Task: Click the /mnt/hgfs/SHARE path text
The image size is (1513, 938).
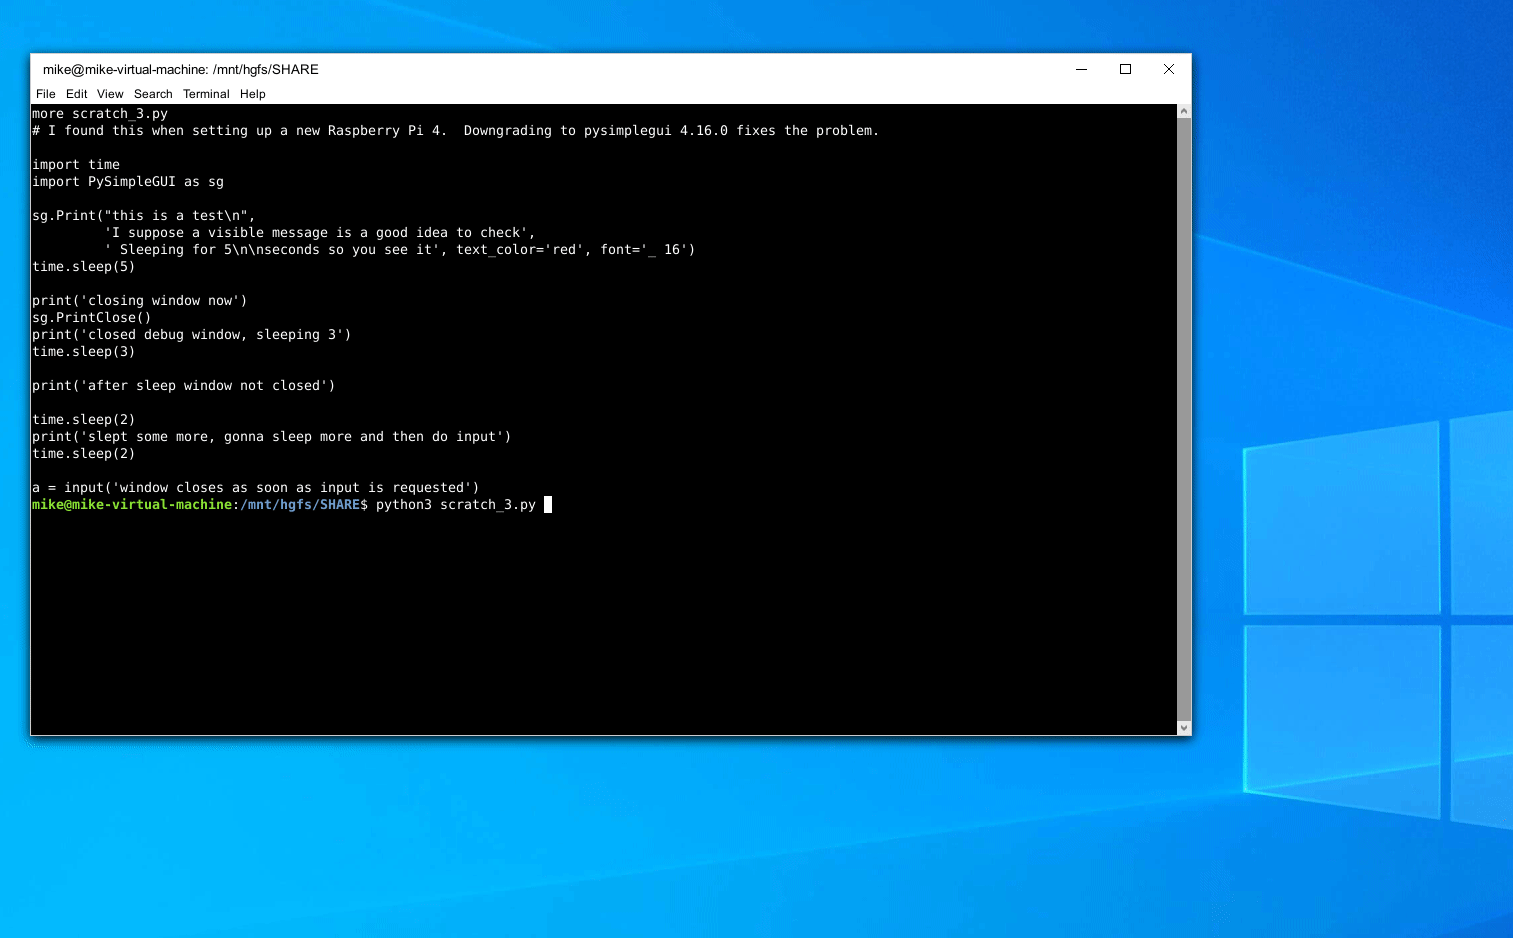Action: (300, 504)
